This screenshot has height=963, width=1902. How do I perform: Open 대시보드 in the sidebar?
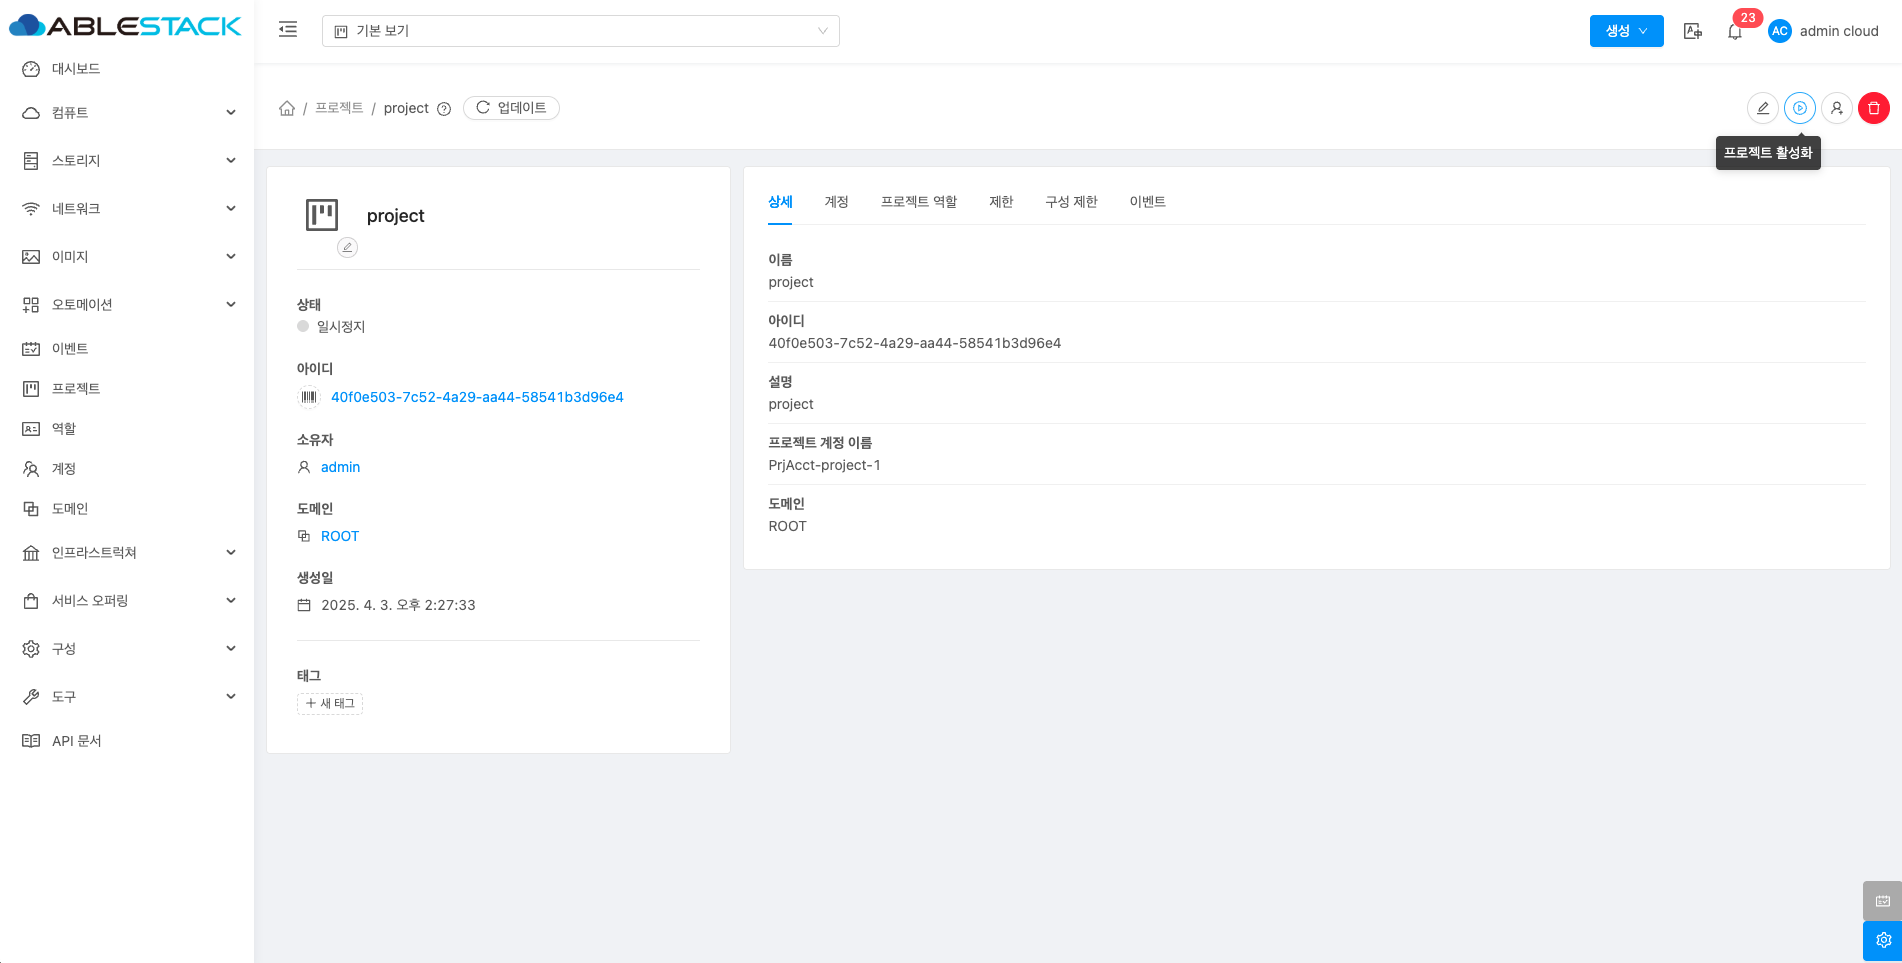point(76,69)
